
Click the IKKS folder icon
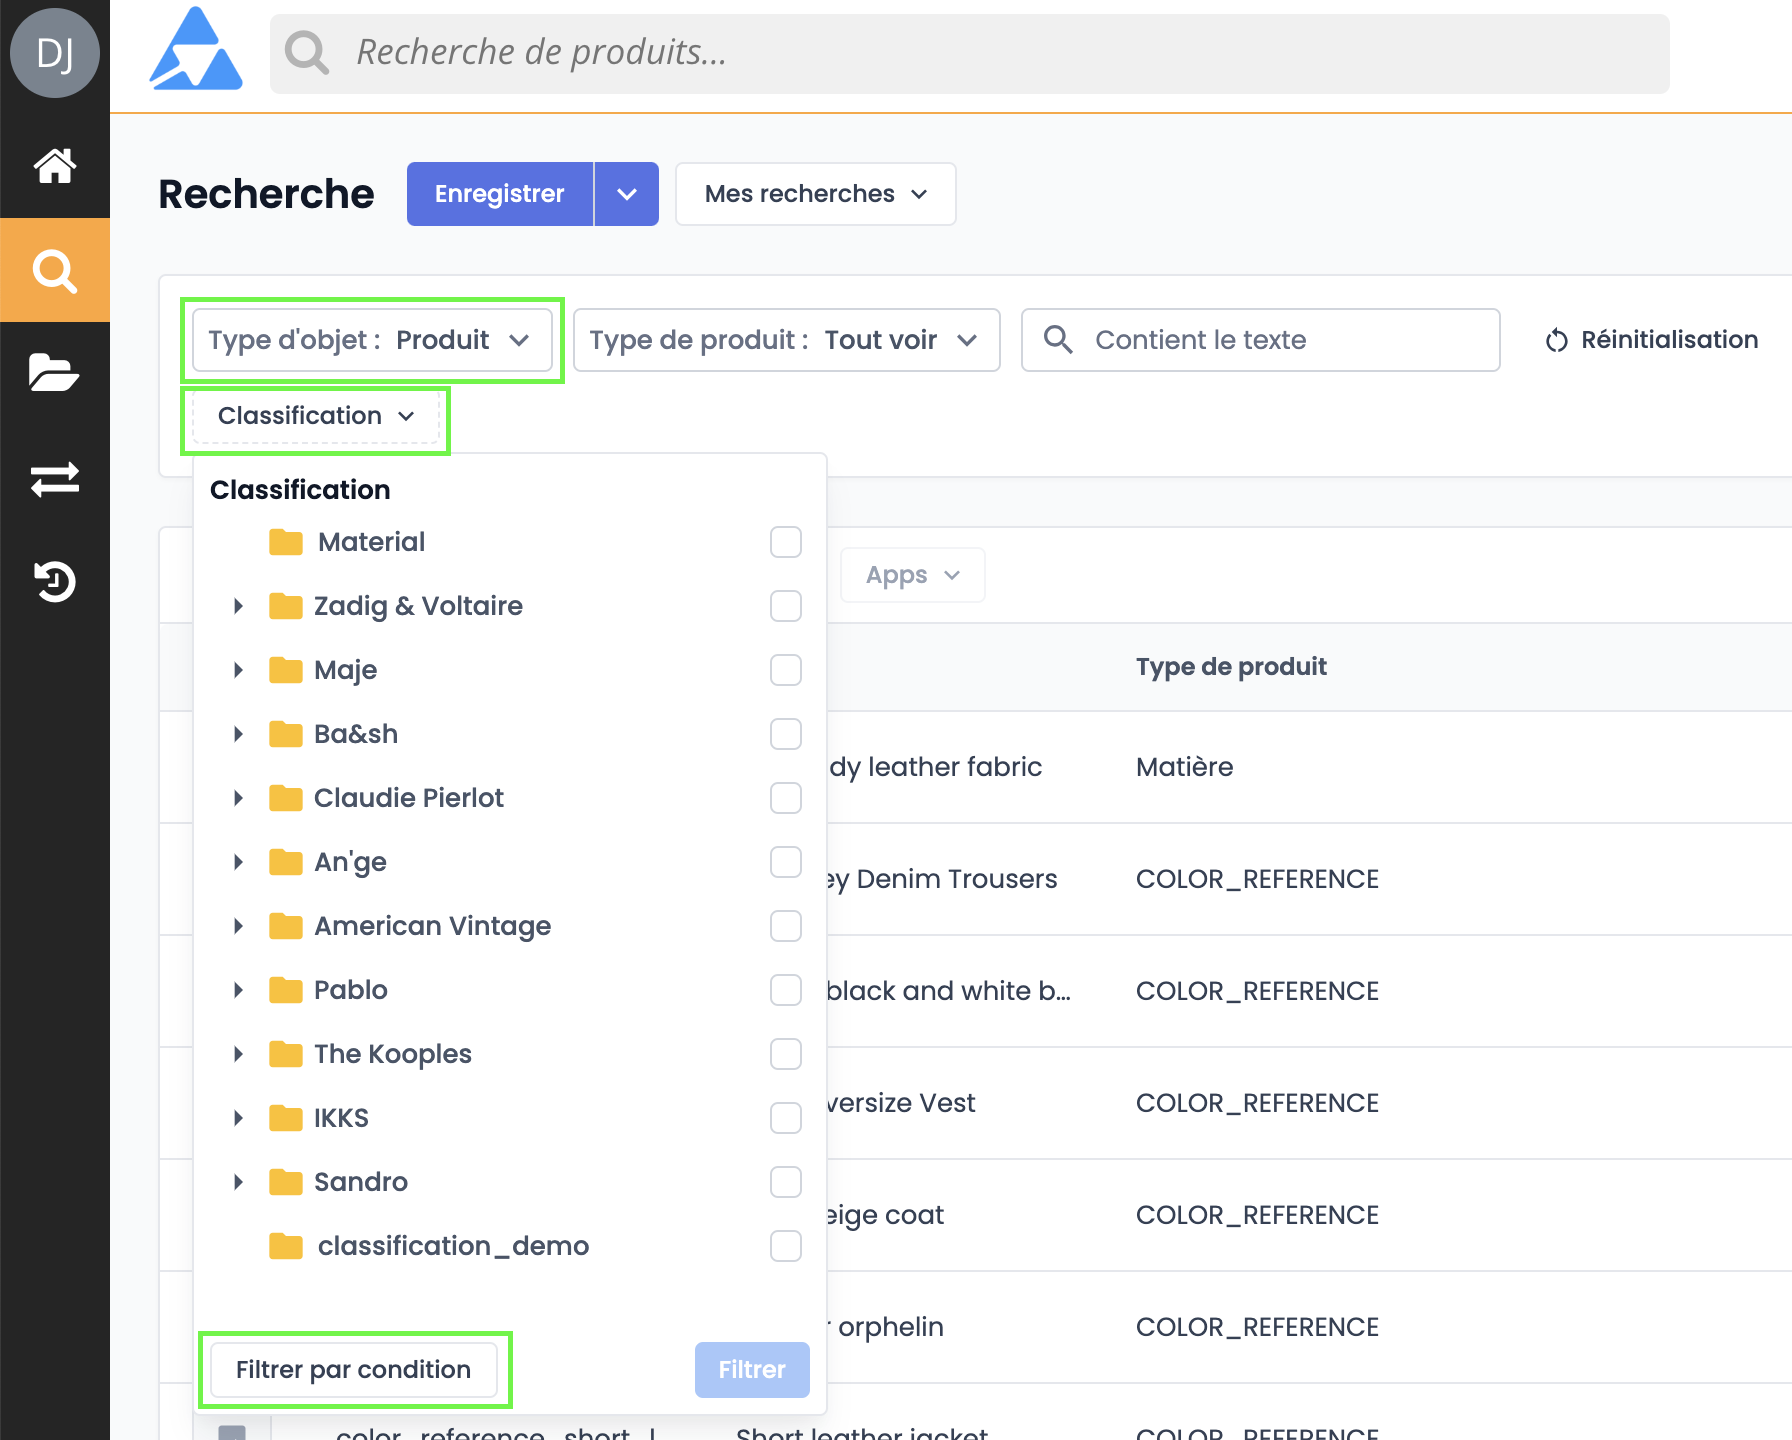tap(286, 1118)
